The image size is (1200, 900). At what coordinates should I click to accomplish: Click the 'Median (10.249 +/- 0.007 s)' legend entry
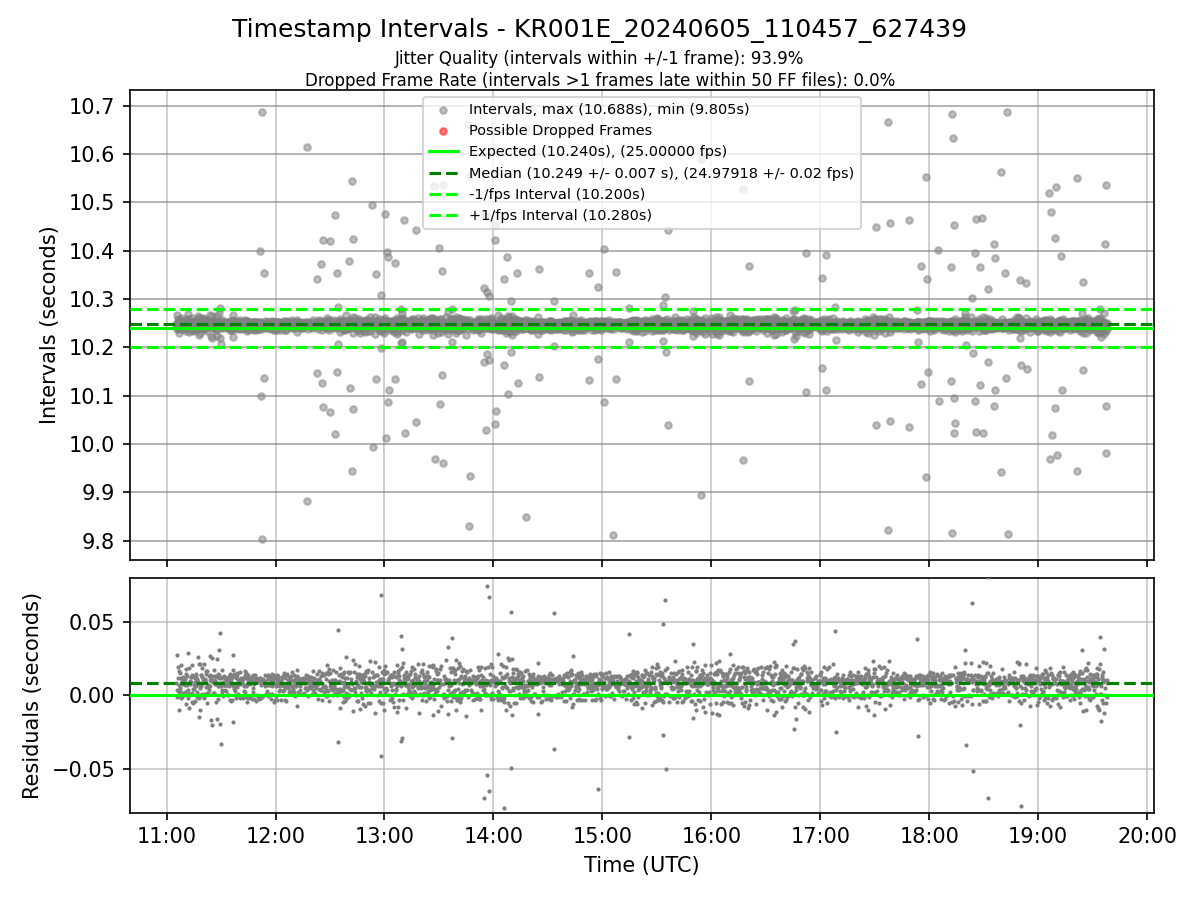pos(661,173)
